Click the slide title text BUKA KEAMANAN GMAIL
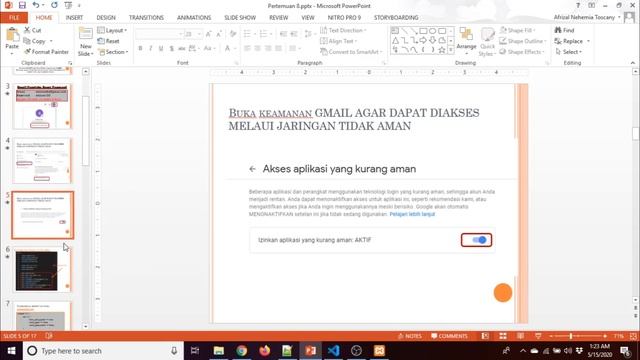This screenshot has width=640, height=360. click(354, 119)
